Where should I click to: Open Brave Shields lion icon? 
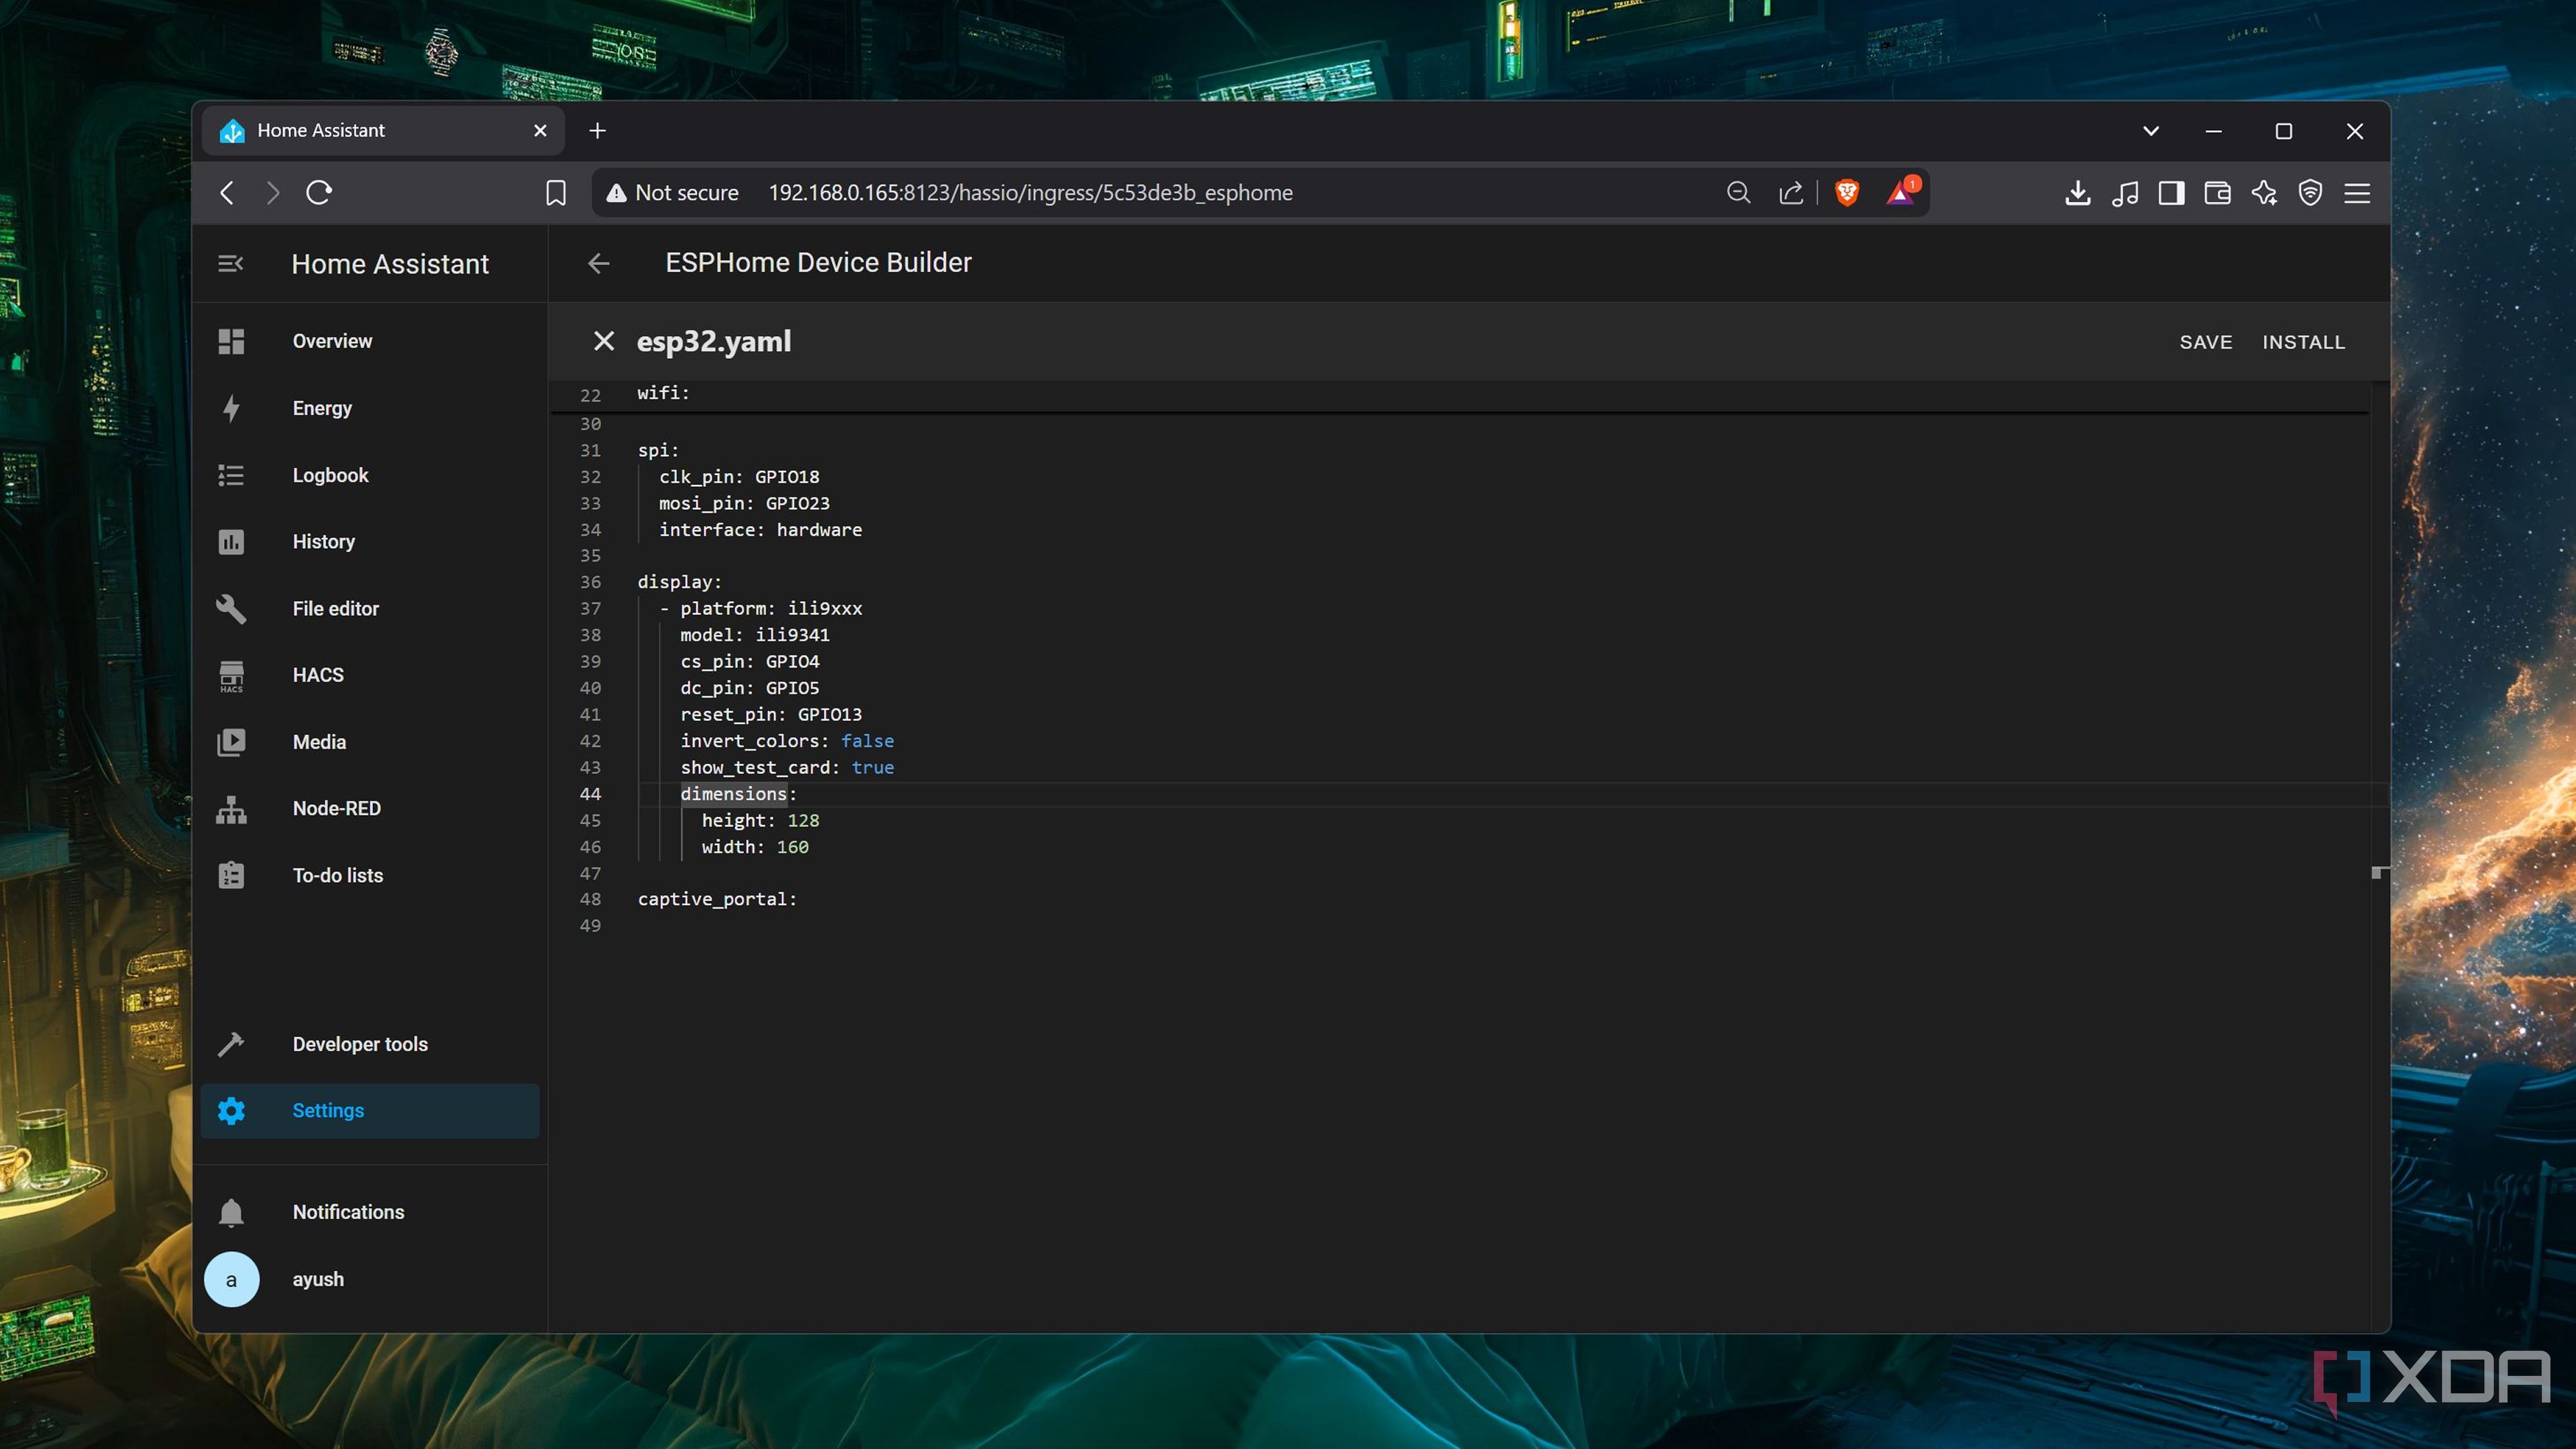(1847, 193)
